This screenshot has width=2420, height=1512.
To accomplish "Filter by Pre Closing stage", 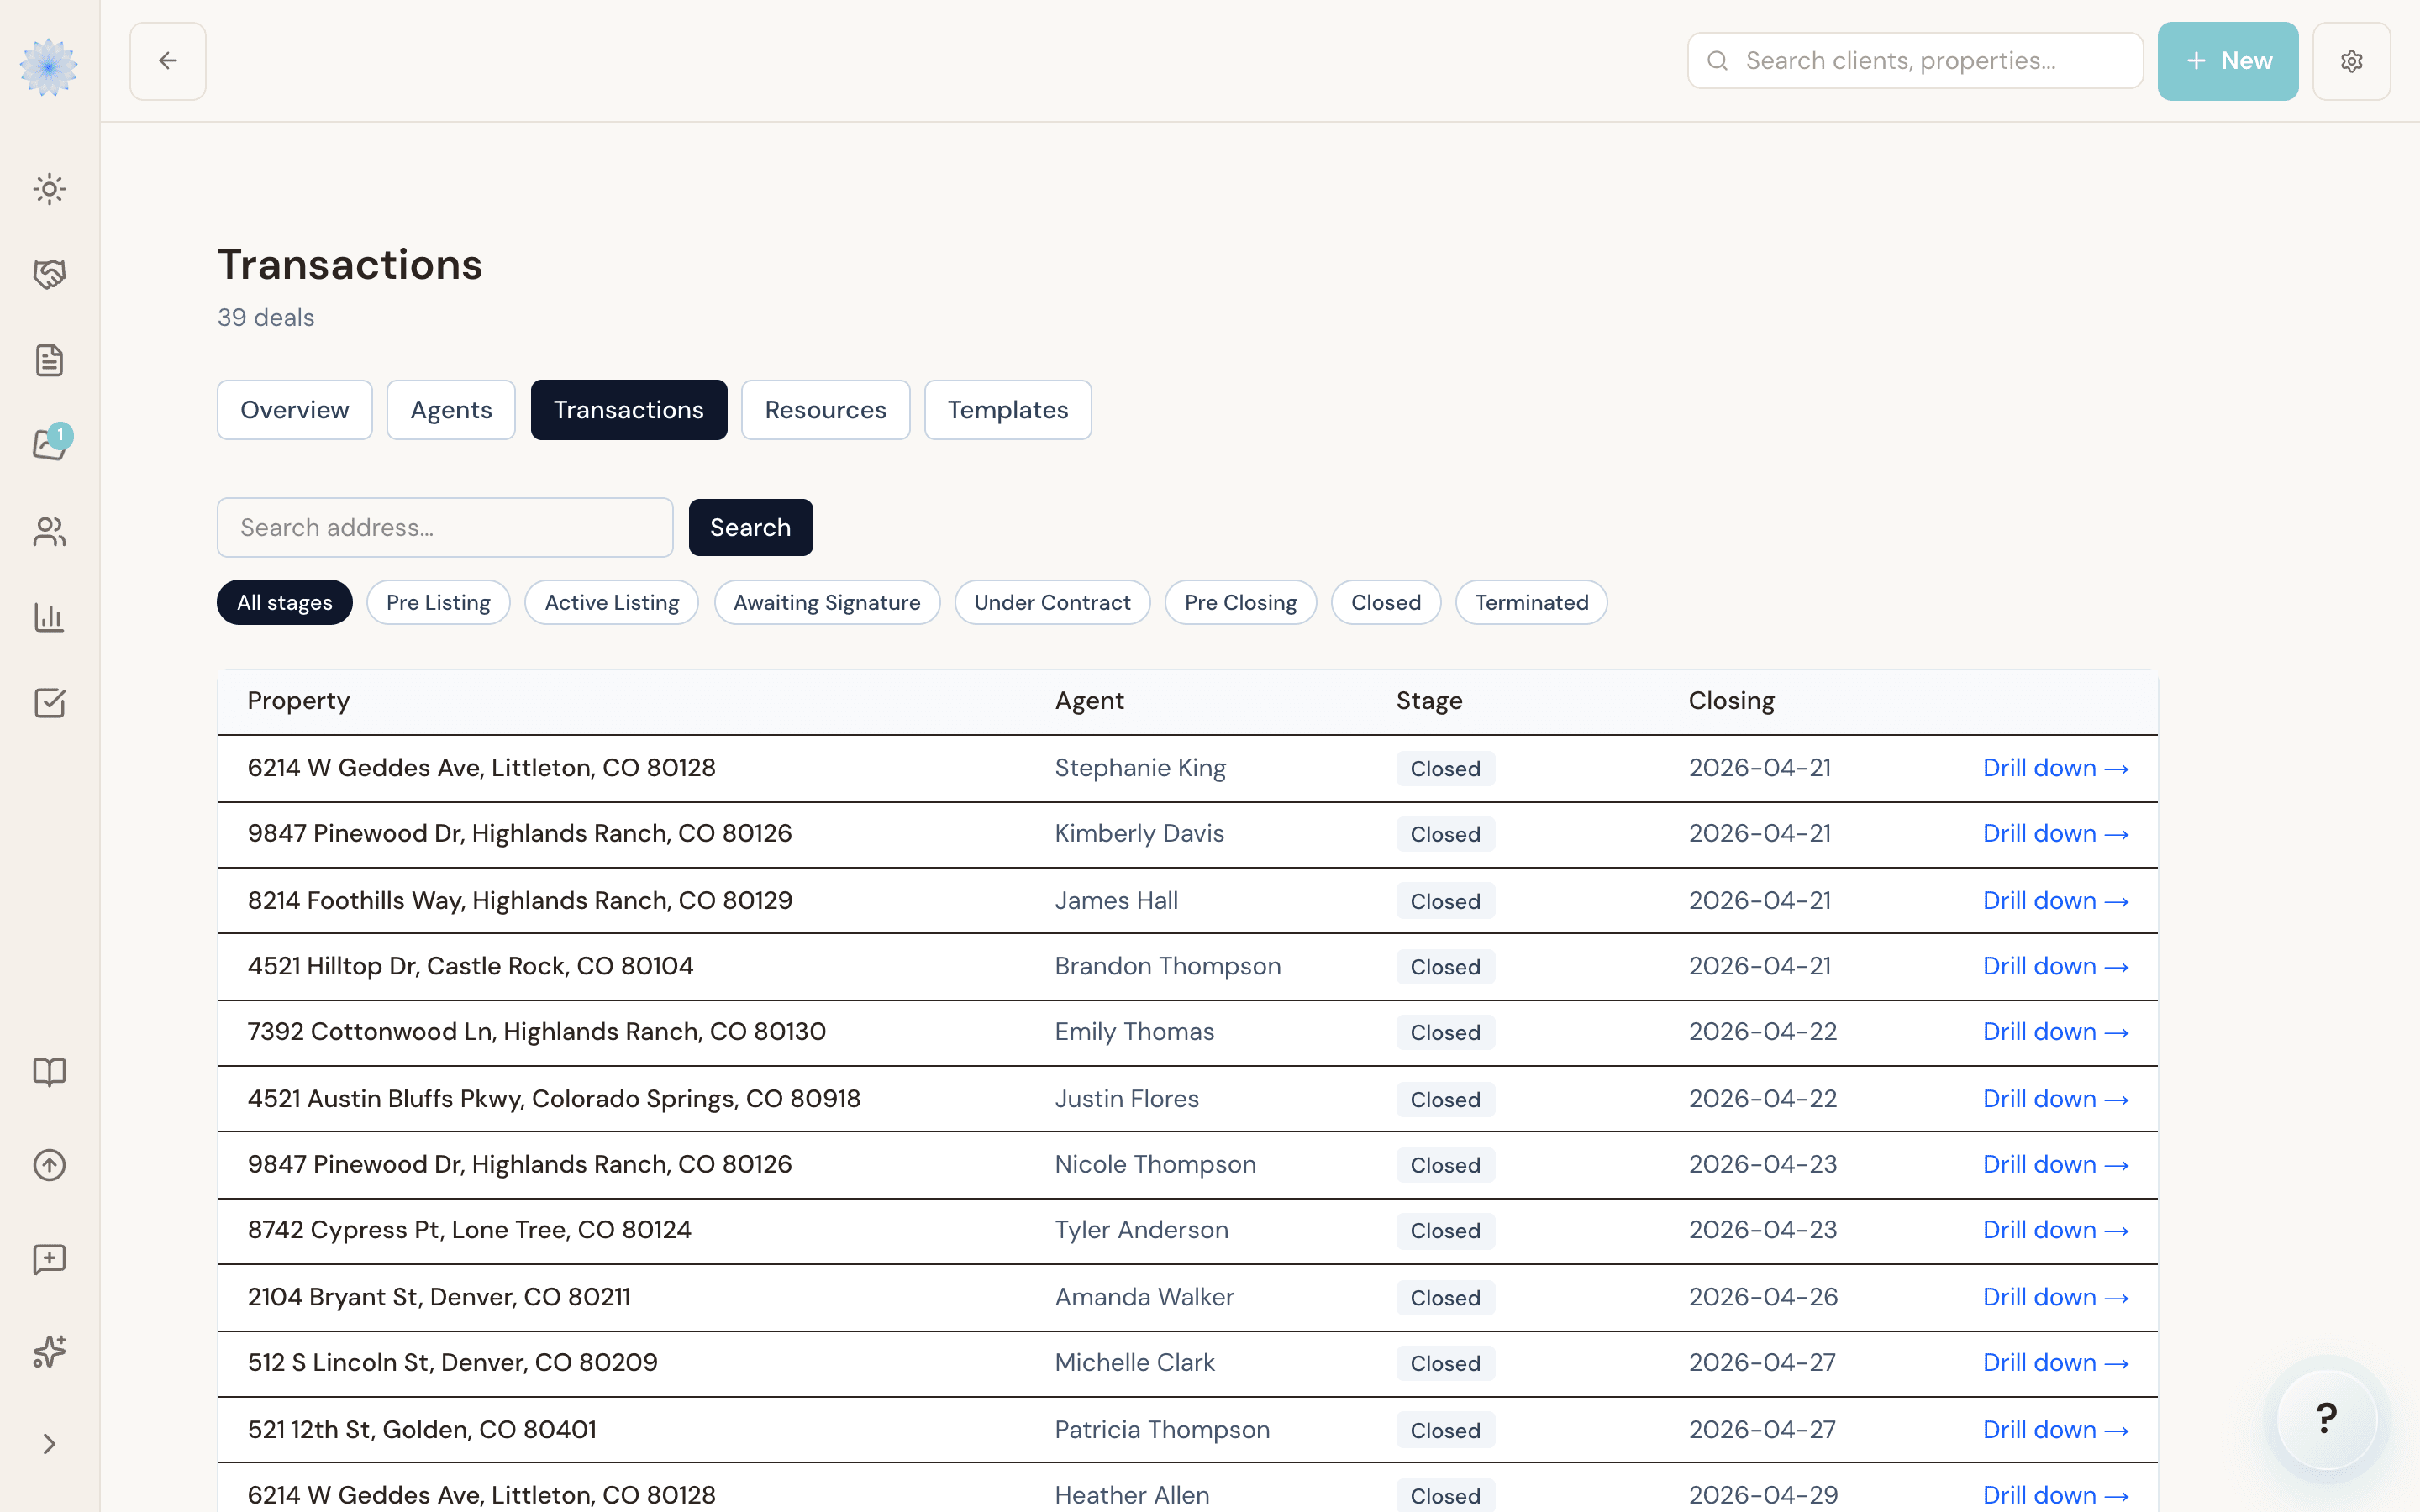I will [1241, 602].
